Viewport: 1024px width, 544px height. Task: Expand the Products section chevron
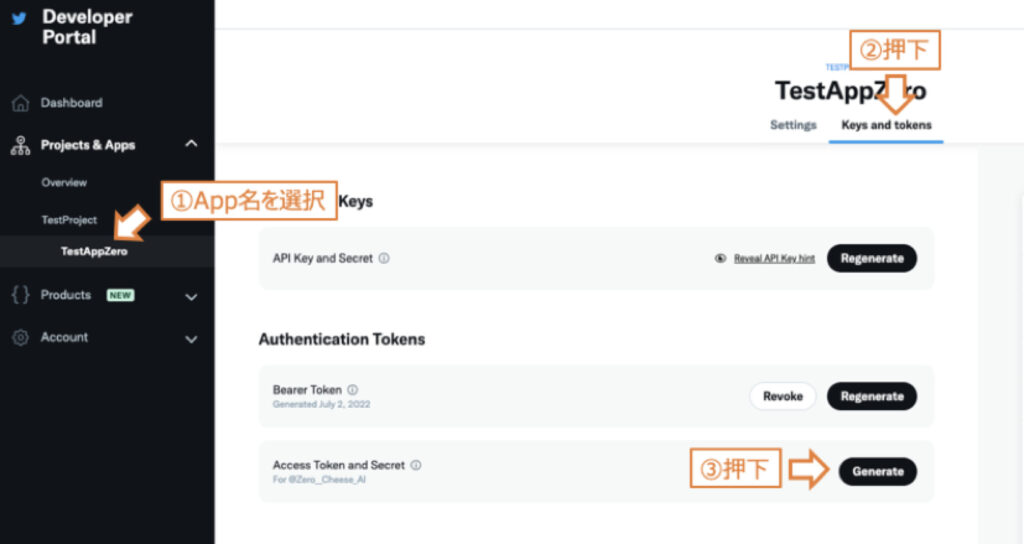191,297
